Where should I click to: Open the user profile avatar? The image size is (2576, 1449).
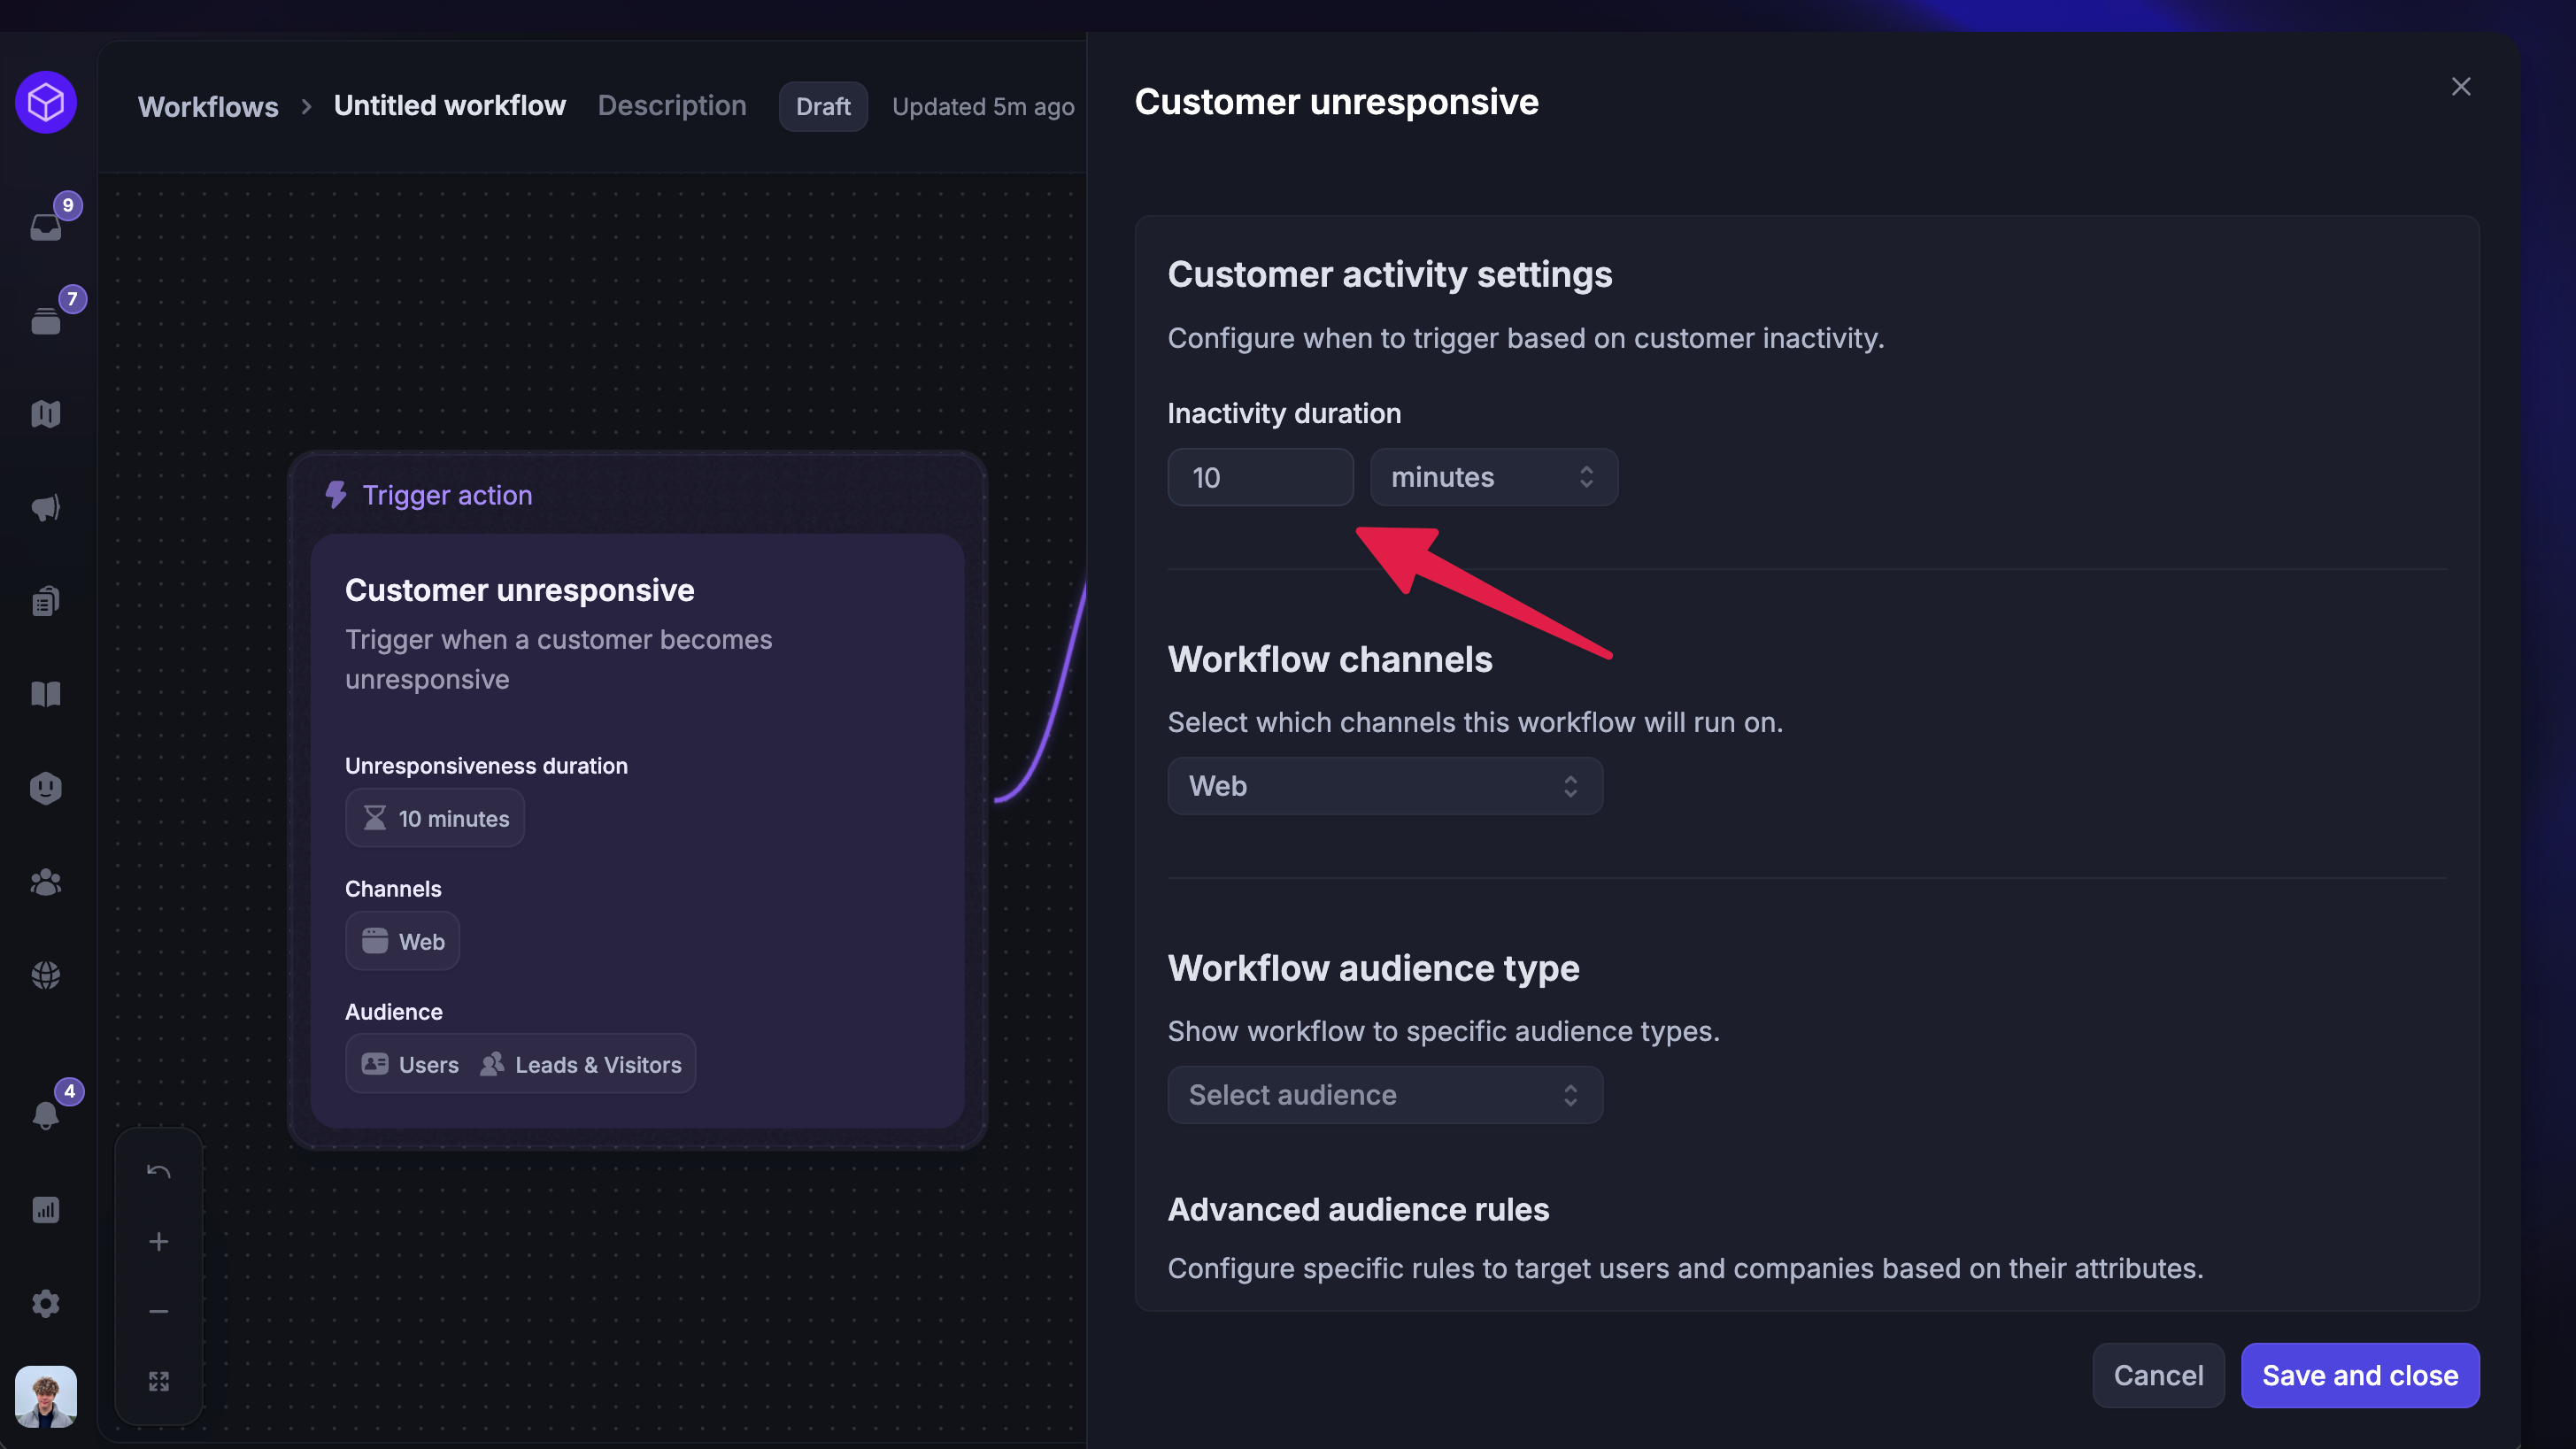pyautogui.click(x=46, y=1397)
